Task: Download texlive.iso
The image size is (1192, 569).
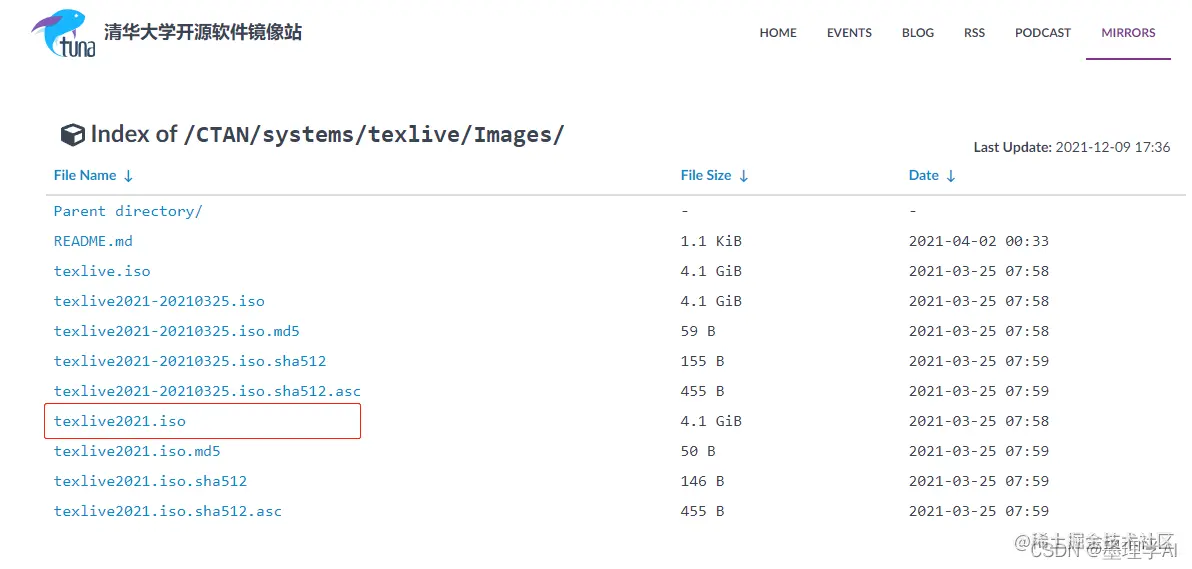Action: tap(102, 271)
